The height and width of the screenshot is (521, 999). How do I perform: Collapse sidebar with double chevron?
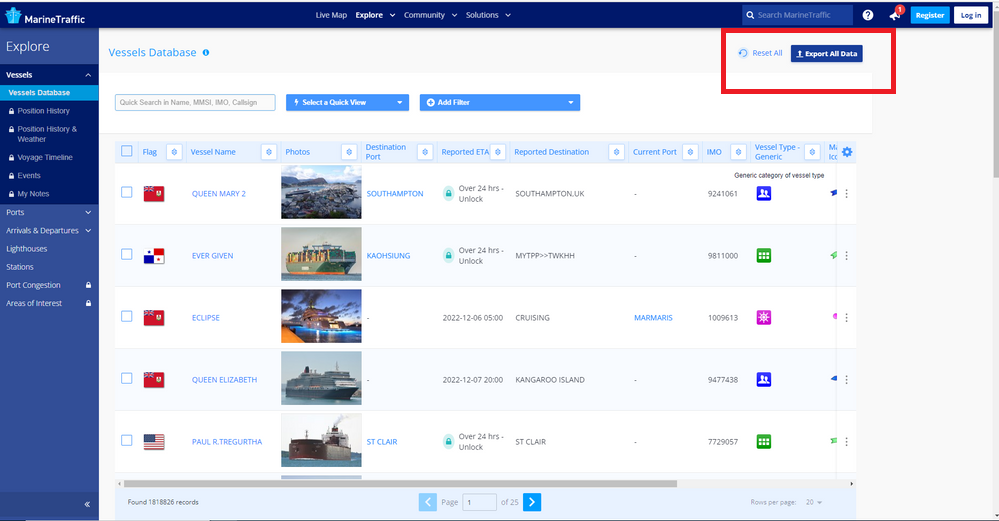point(87,504)
